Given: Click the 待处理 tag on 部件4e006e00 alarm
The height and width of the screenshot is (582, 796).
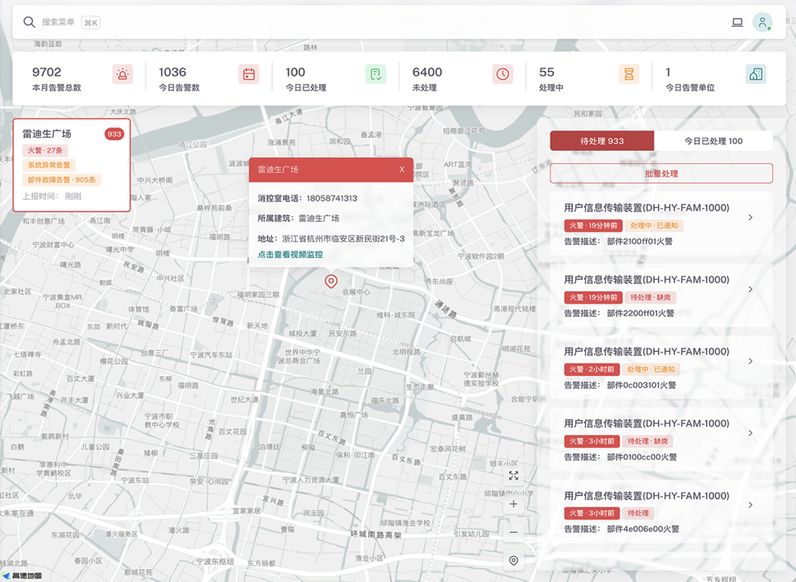Looking at the screenshot, I should 638,513.
